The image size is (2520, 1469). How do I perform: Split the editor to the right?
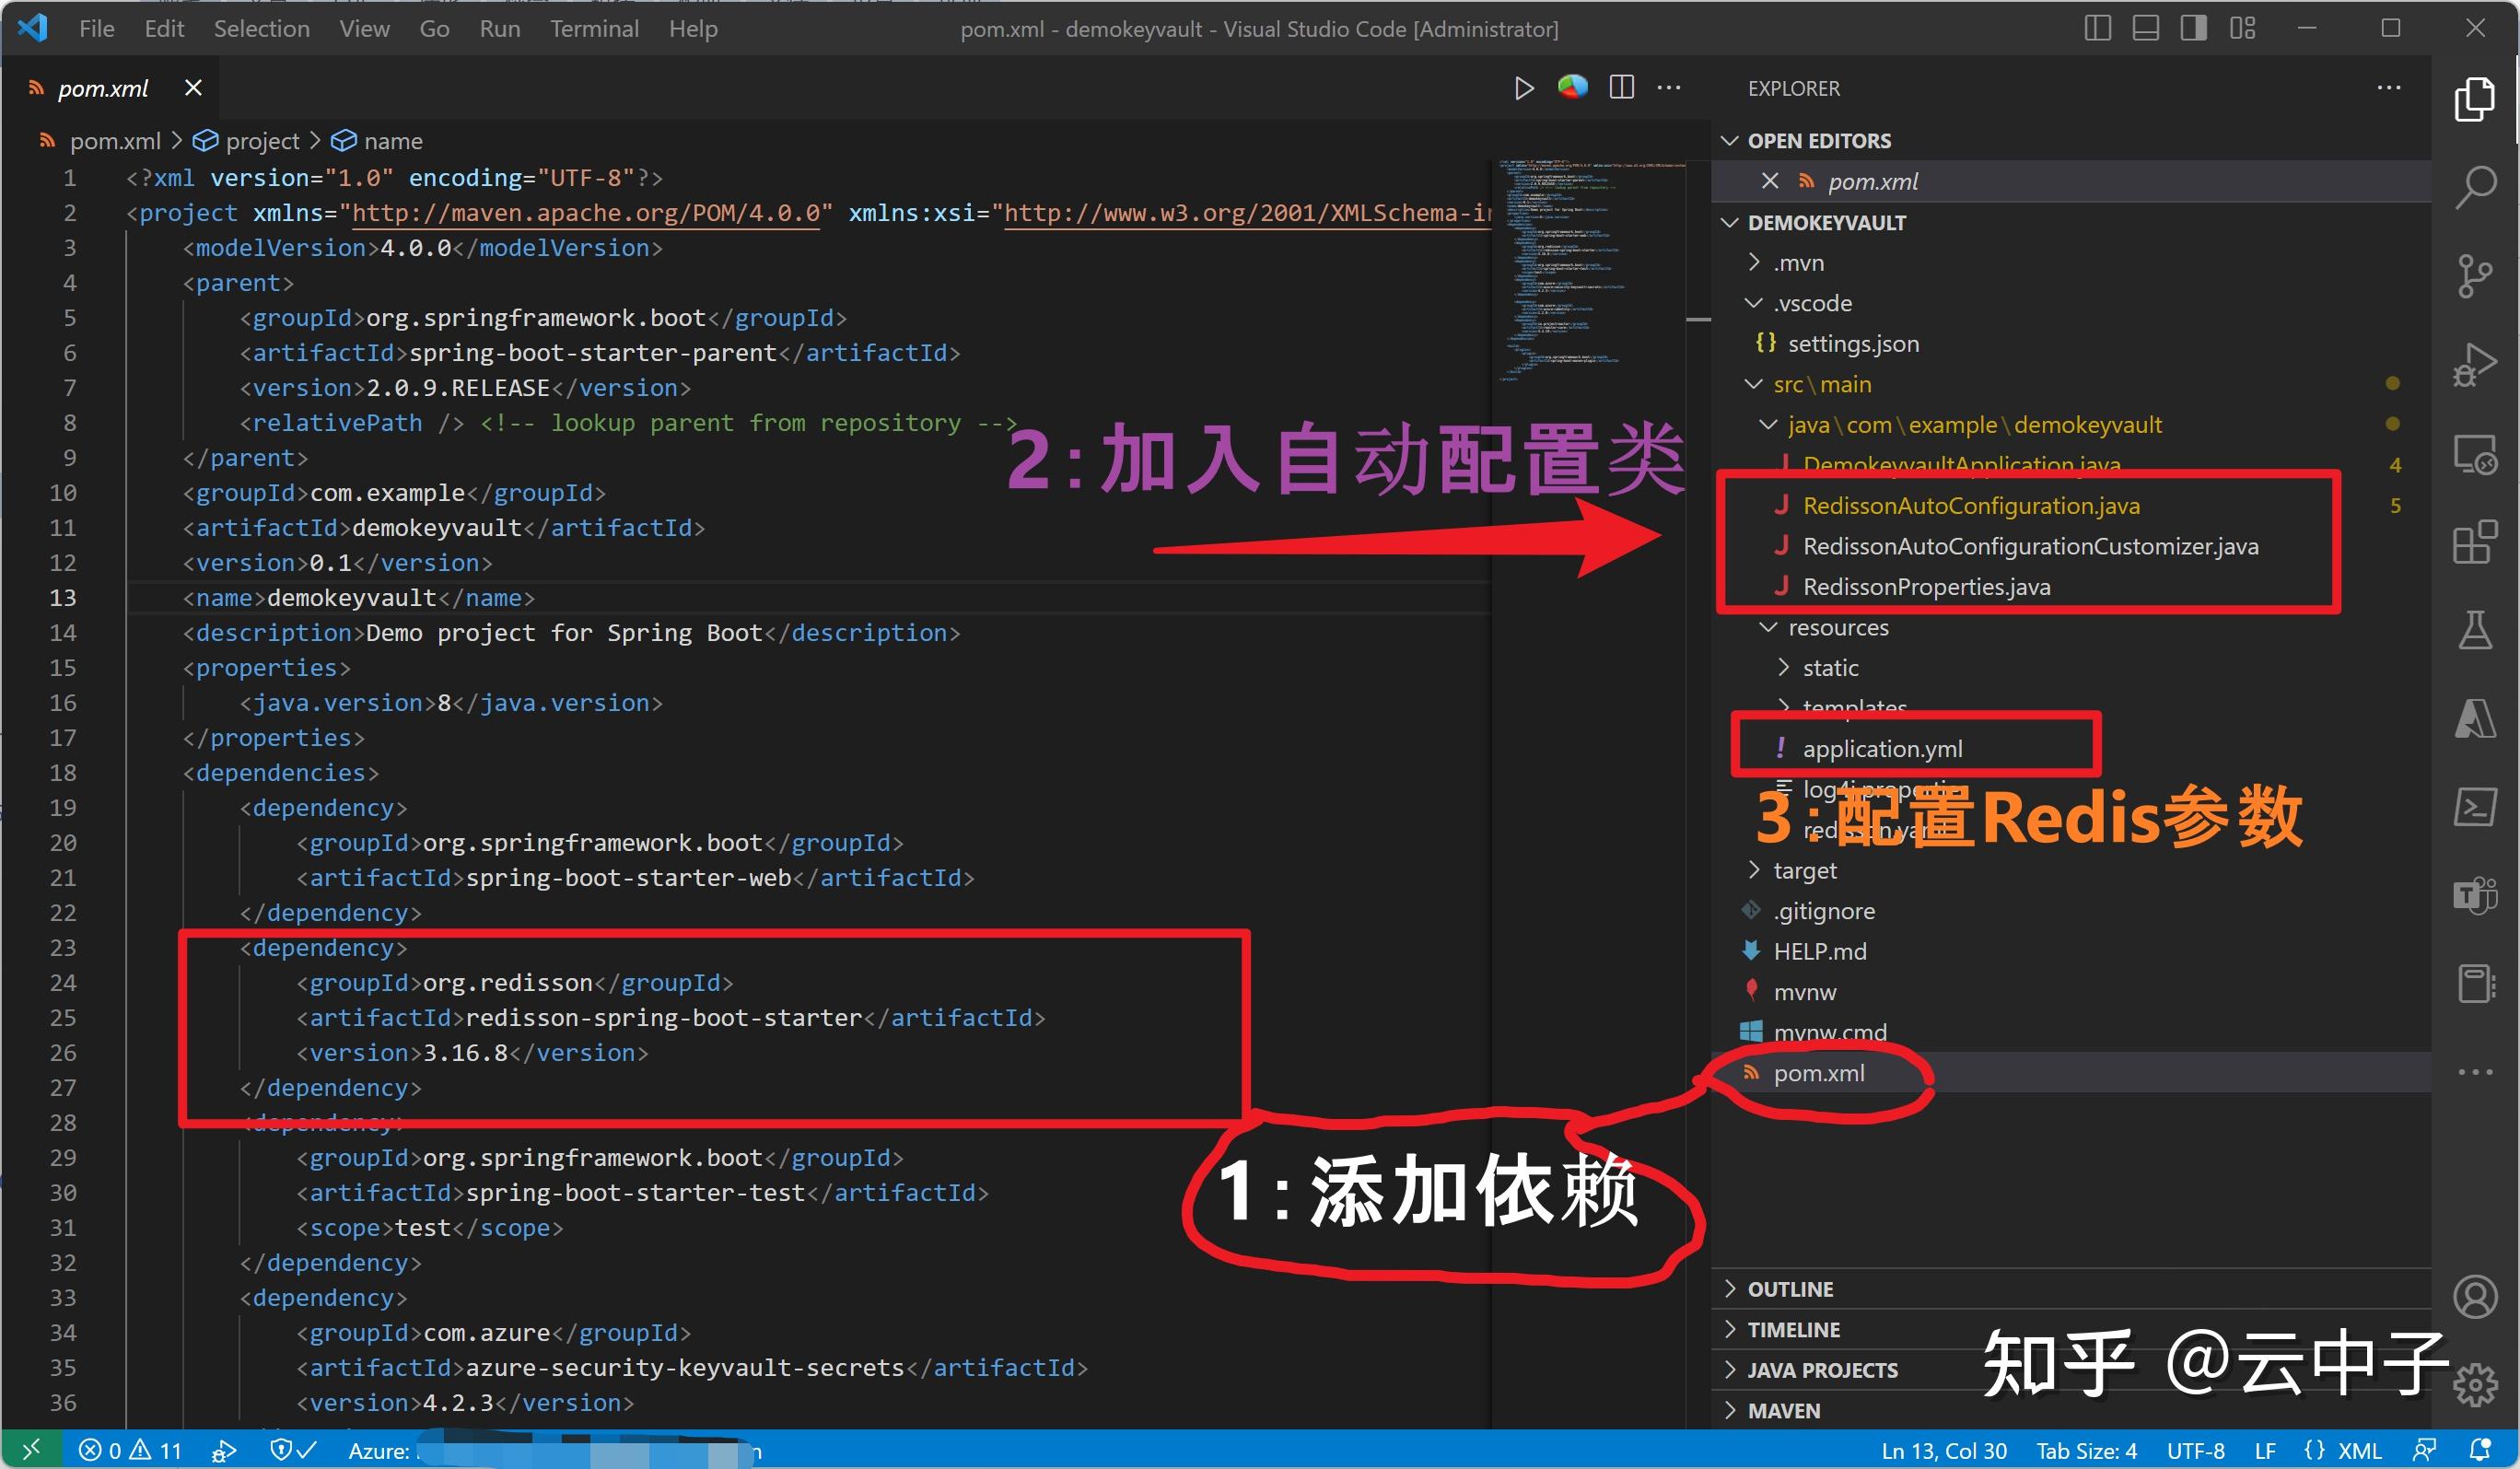tap(1620, 88)
